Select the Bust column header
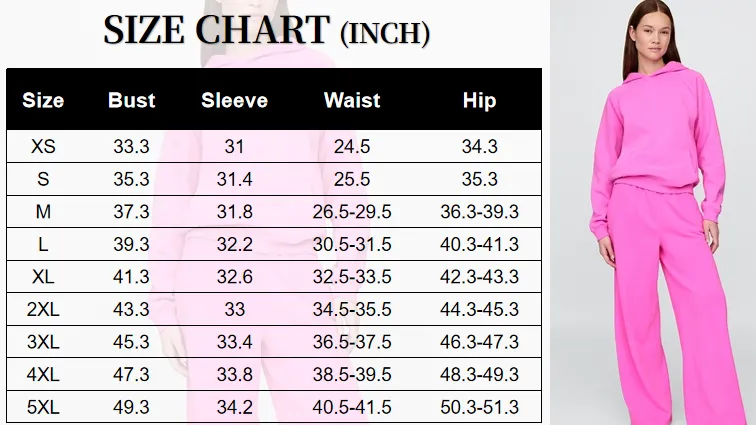 pos(132,100)
